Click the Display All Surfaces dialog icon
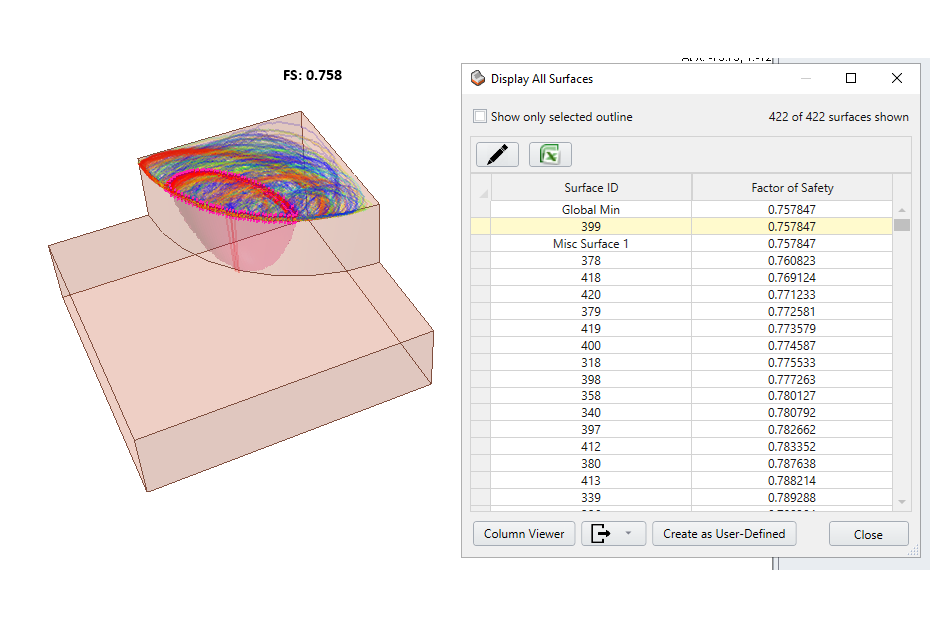 click(477, 78)
